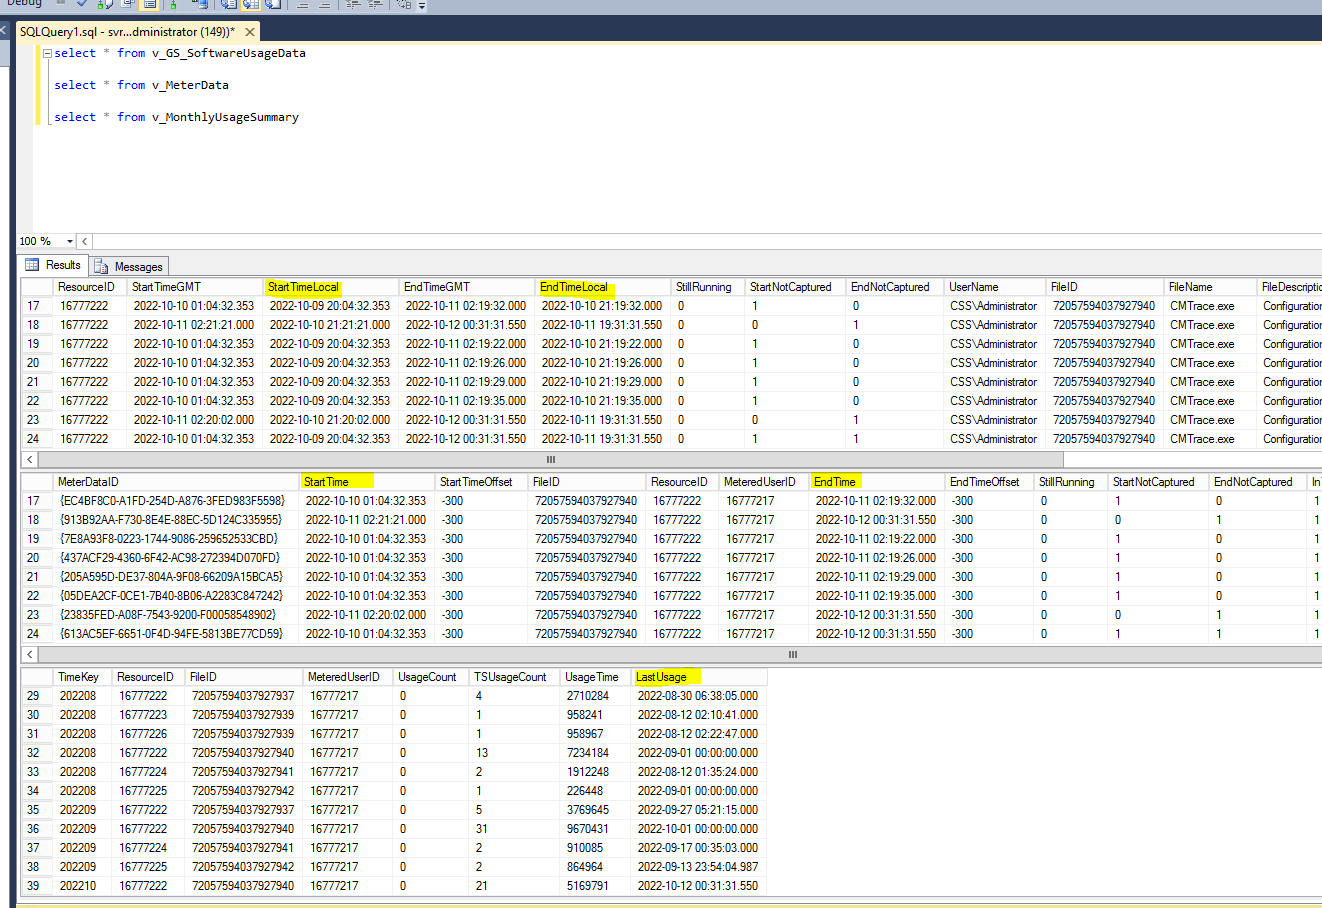Open the 100 % zoom dropdown
Viewport: 1322px width, 908px height.
coord(70,241)
